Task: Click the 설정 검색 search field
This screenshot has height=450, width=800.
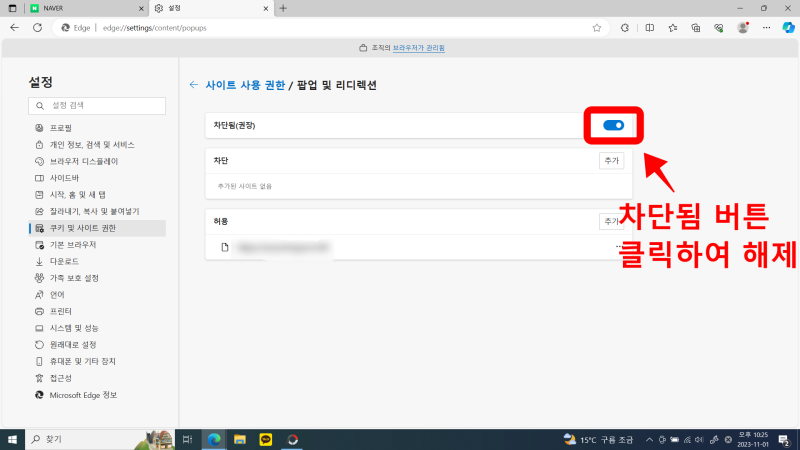Action: [x=97, y=106]
